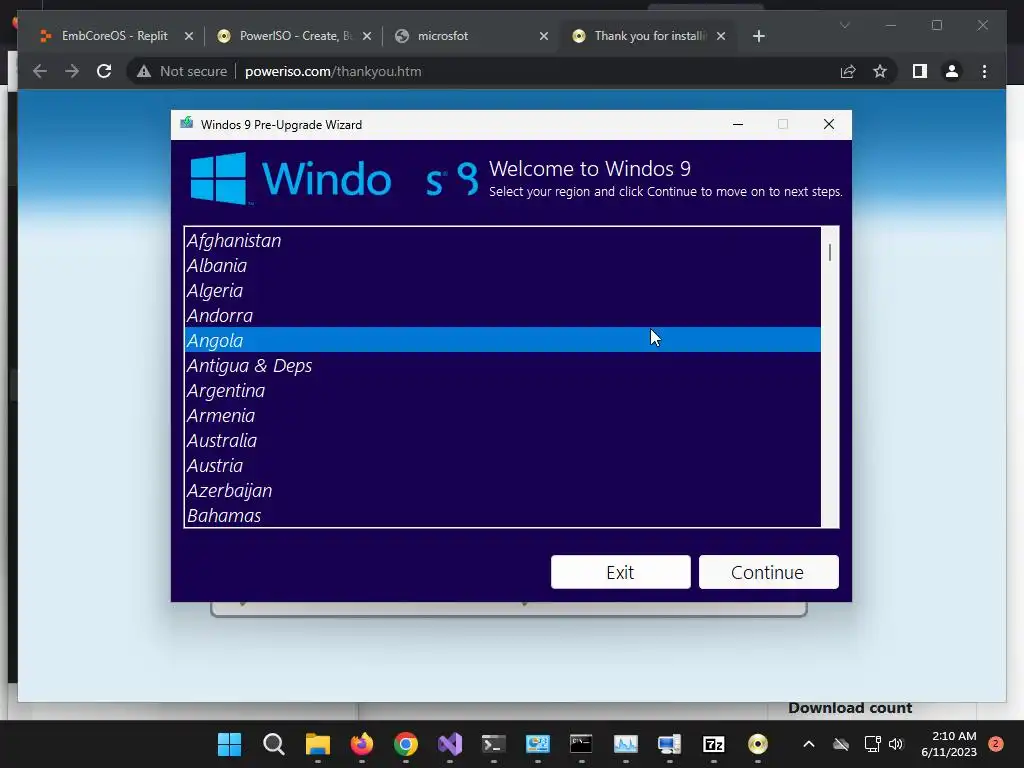Close the microsfot tab

544,36
